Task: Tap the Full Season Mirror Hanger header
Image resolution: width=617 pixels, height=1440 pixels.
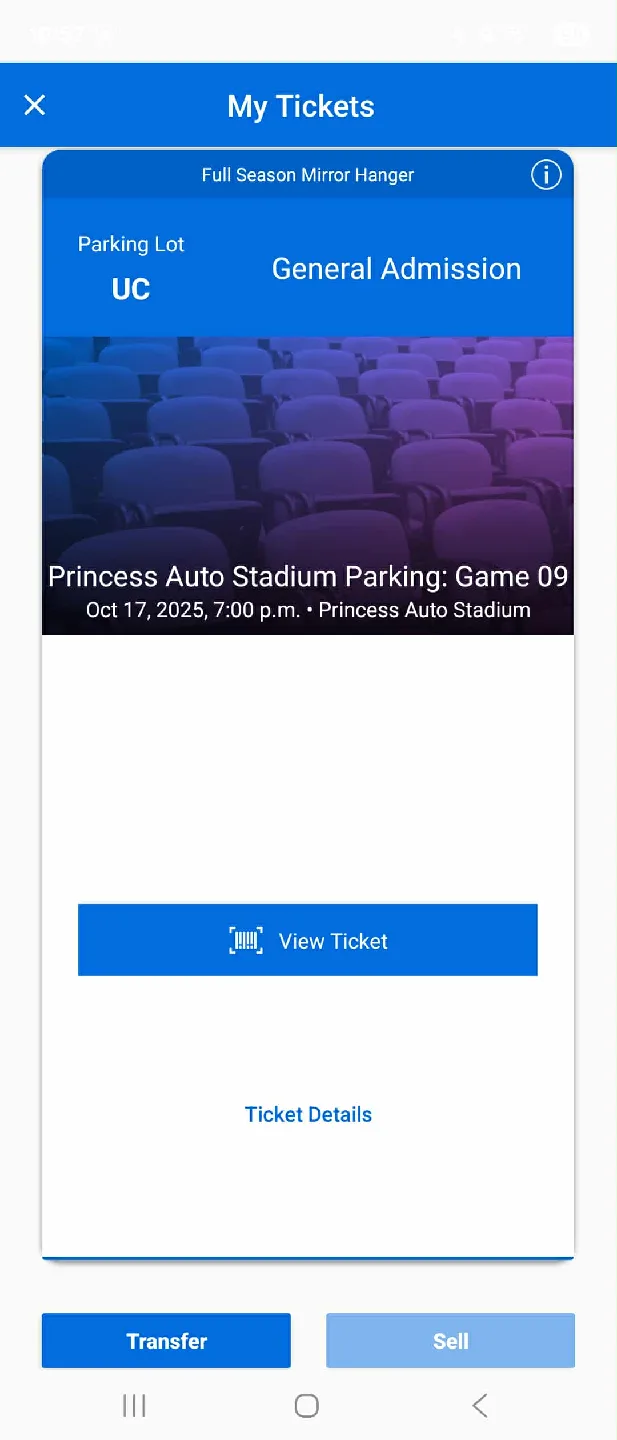Action: [307, 175]
